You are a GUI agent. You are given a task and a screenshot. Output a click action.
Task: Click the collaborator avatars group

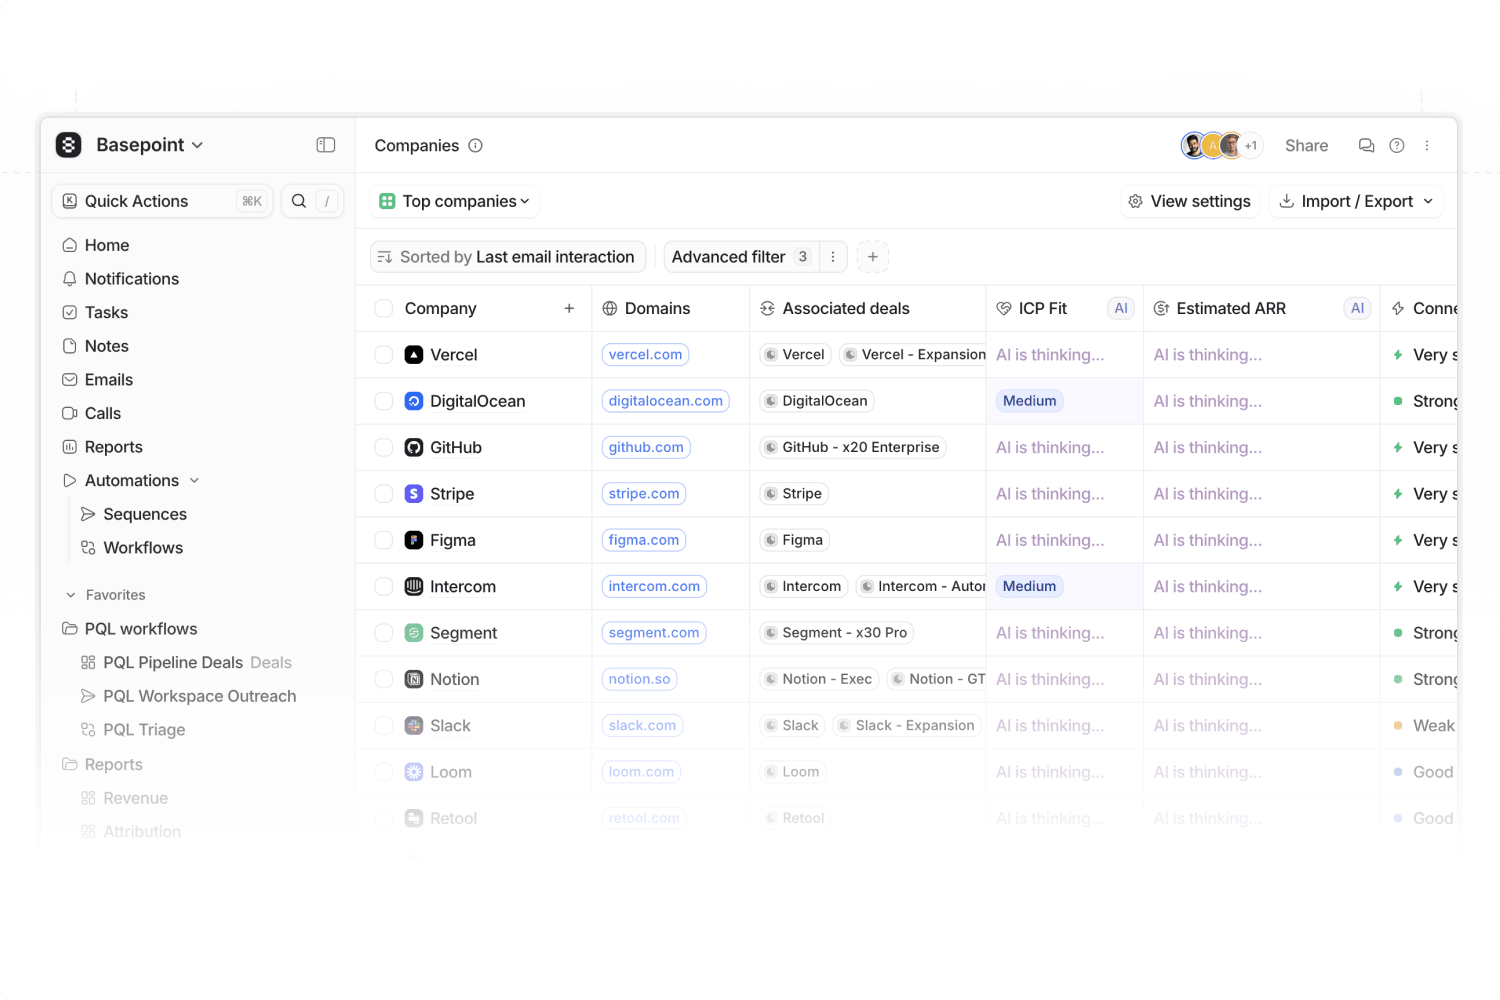(1222, 145)
